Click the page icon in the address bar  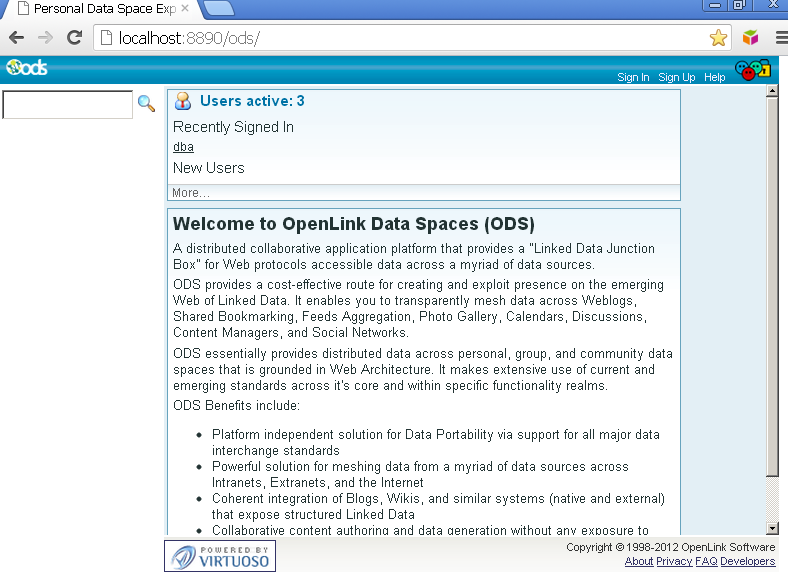tap(107, 38)
